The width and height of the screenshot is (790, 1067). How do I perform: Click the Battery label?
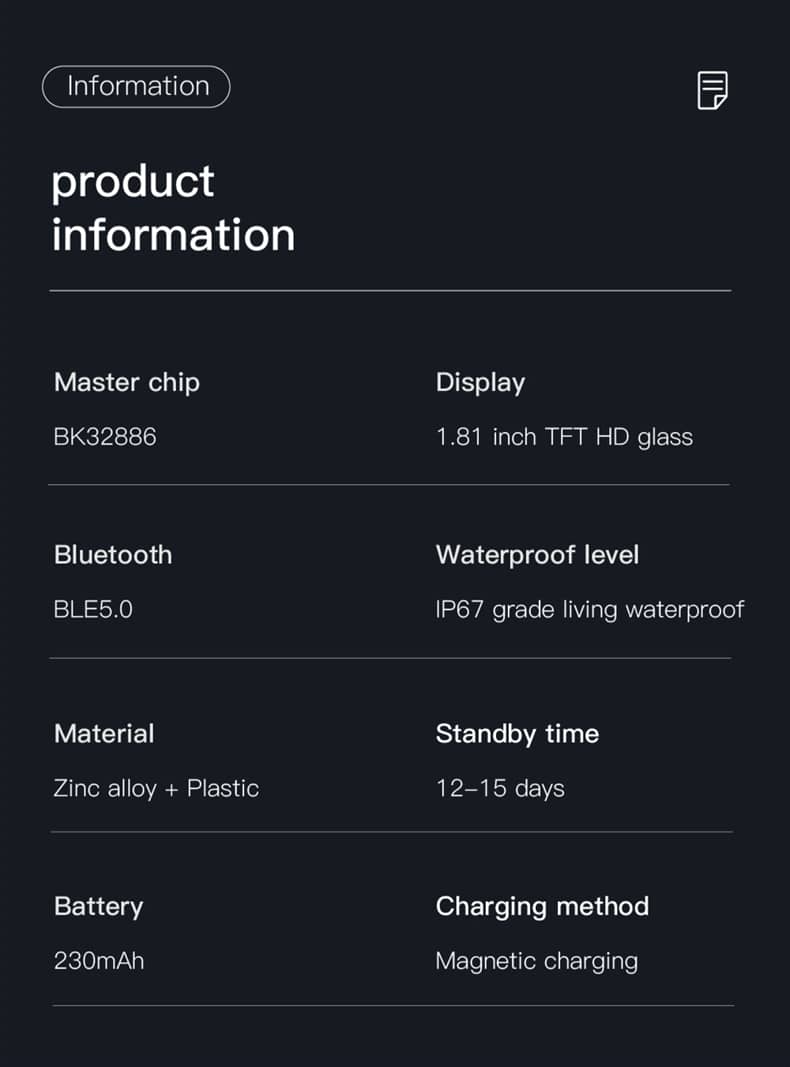pos(98,906)
